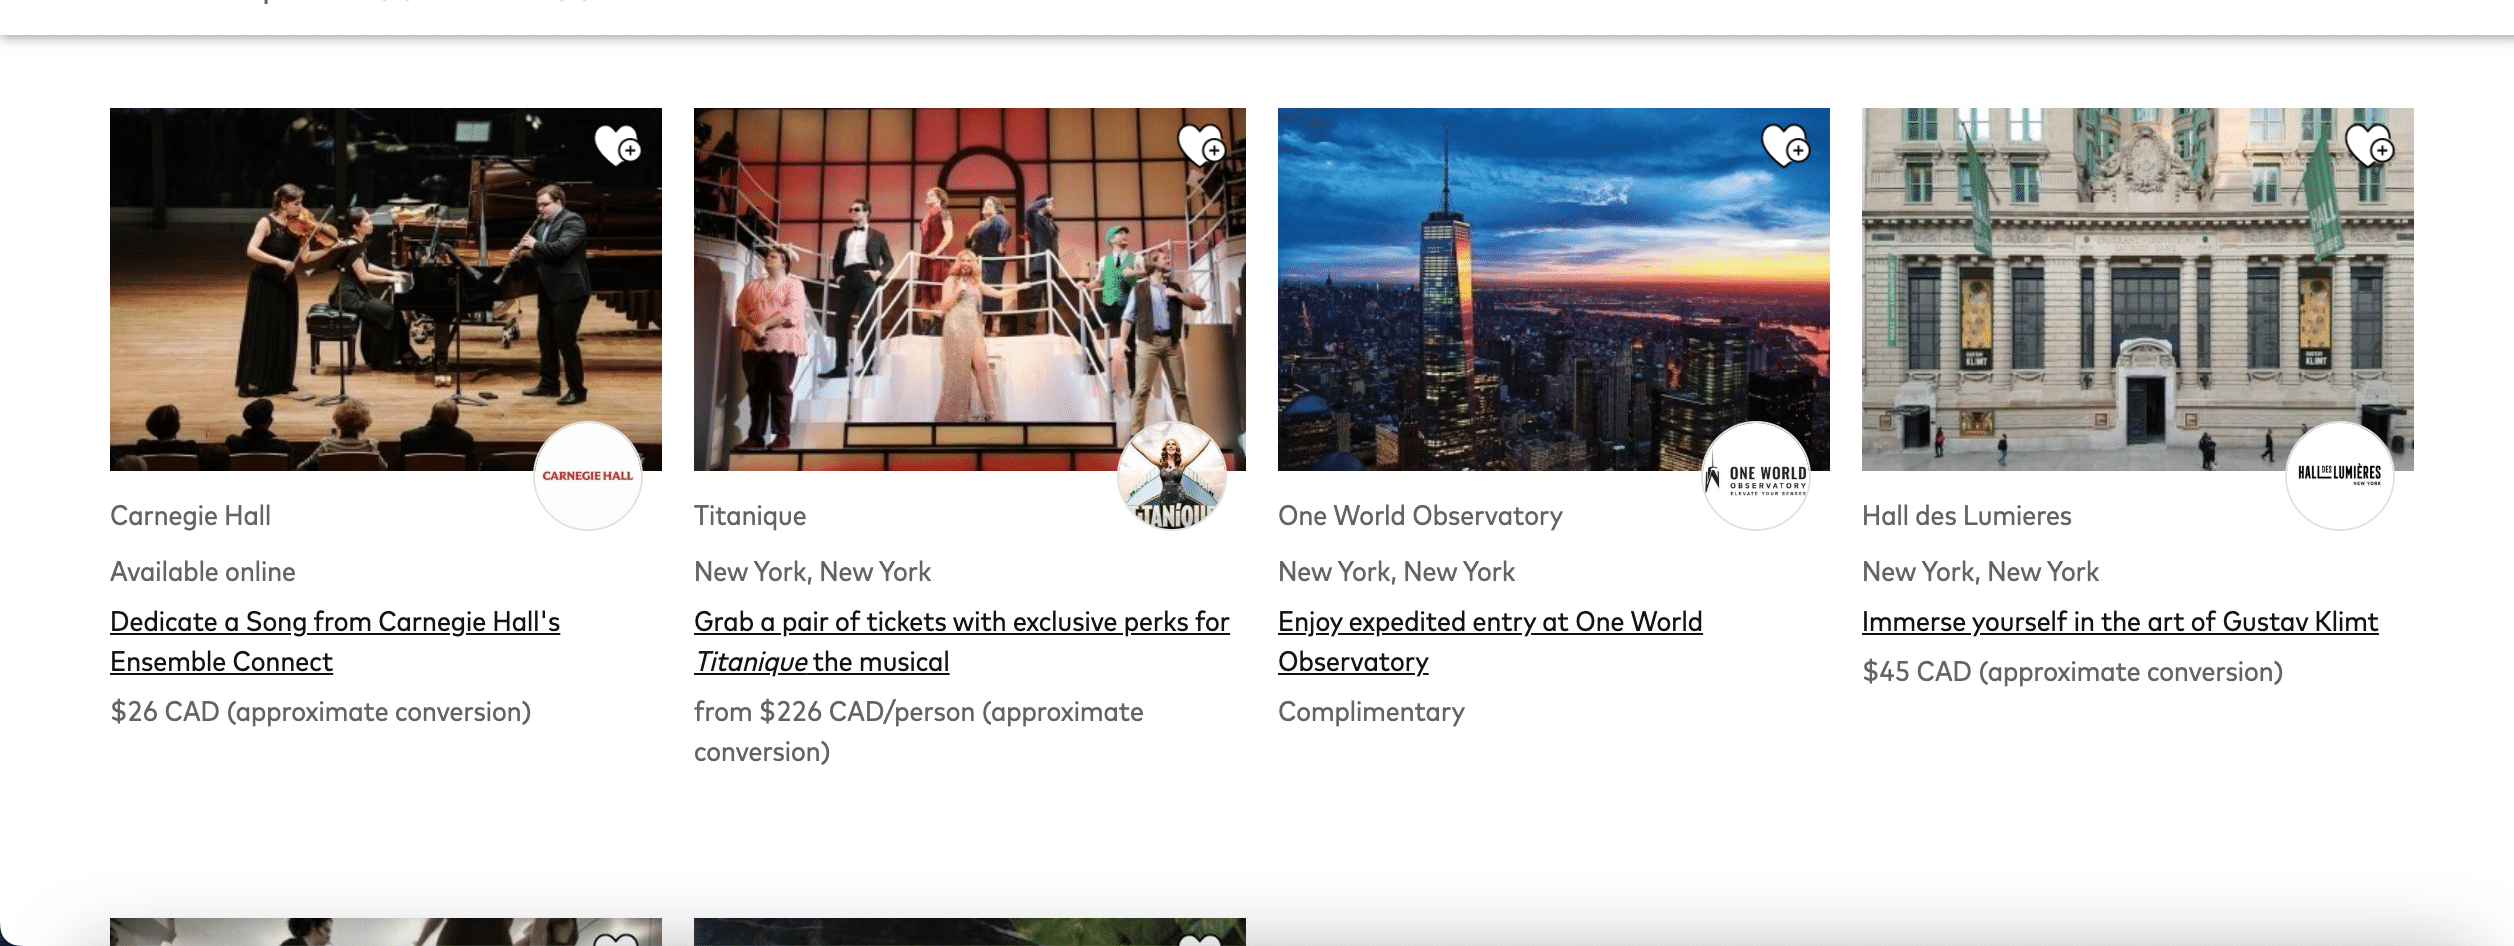Open the Titanique stage performance photo
2514x946 pixels.
coord(970,289)
